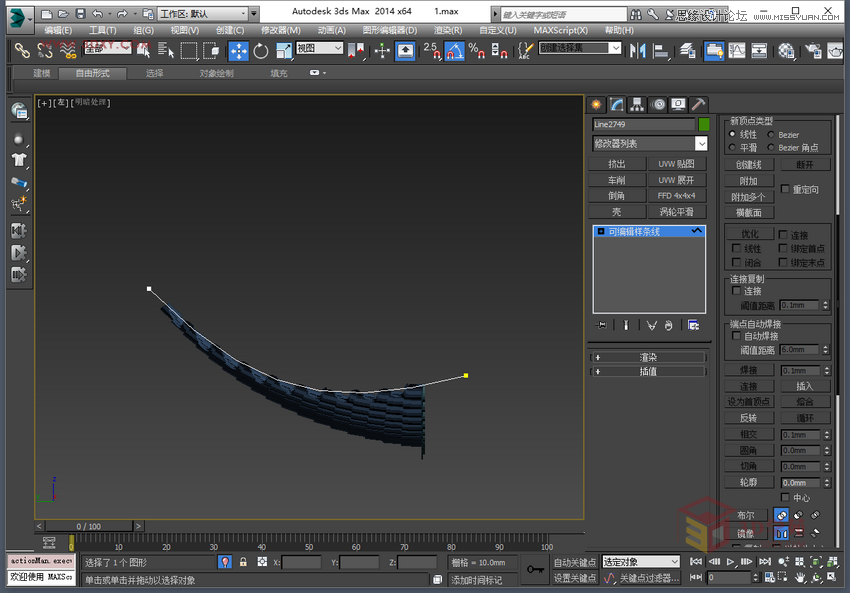Enable the 自动焊接 checkbox

coord(737,335)
